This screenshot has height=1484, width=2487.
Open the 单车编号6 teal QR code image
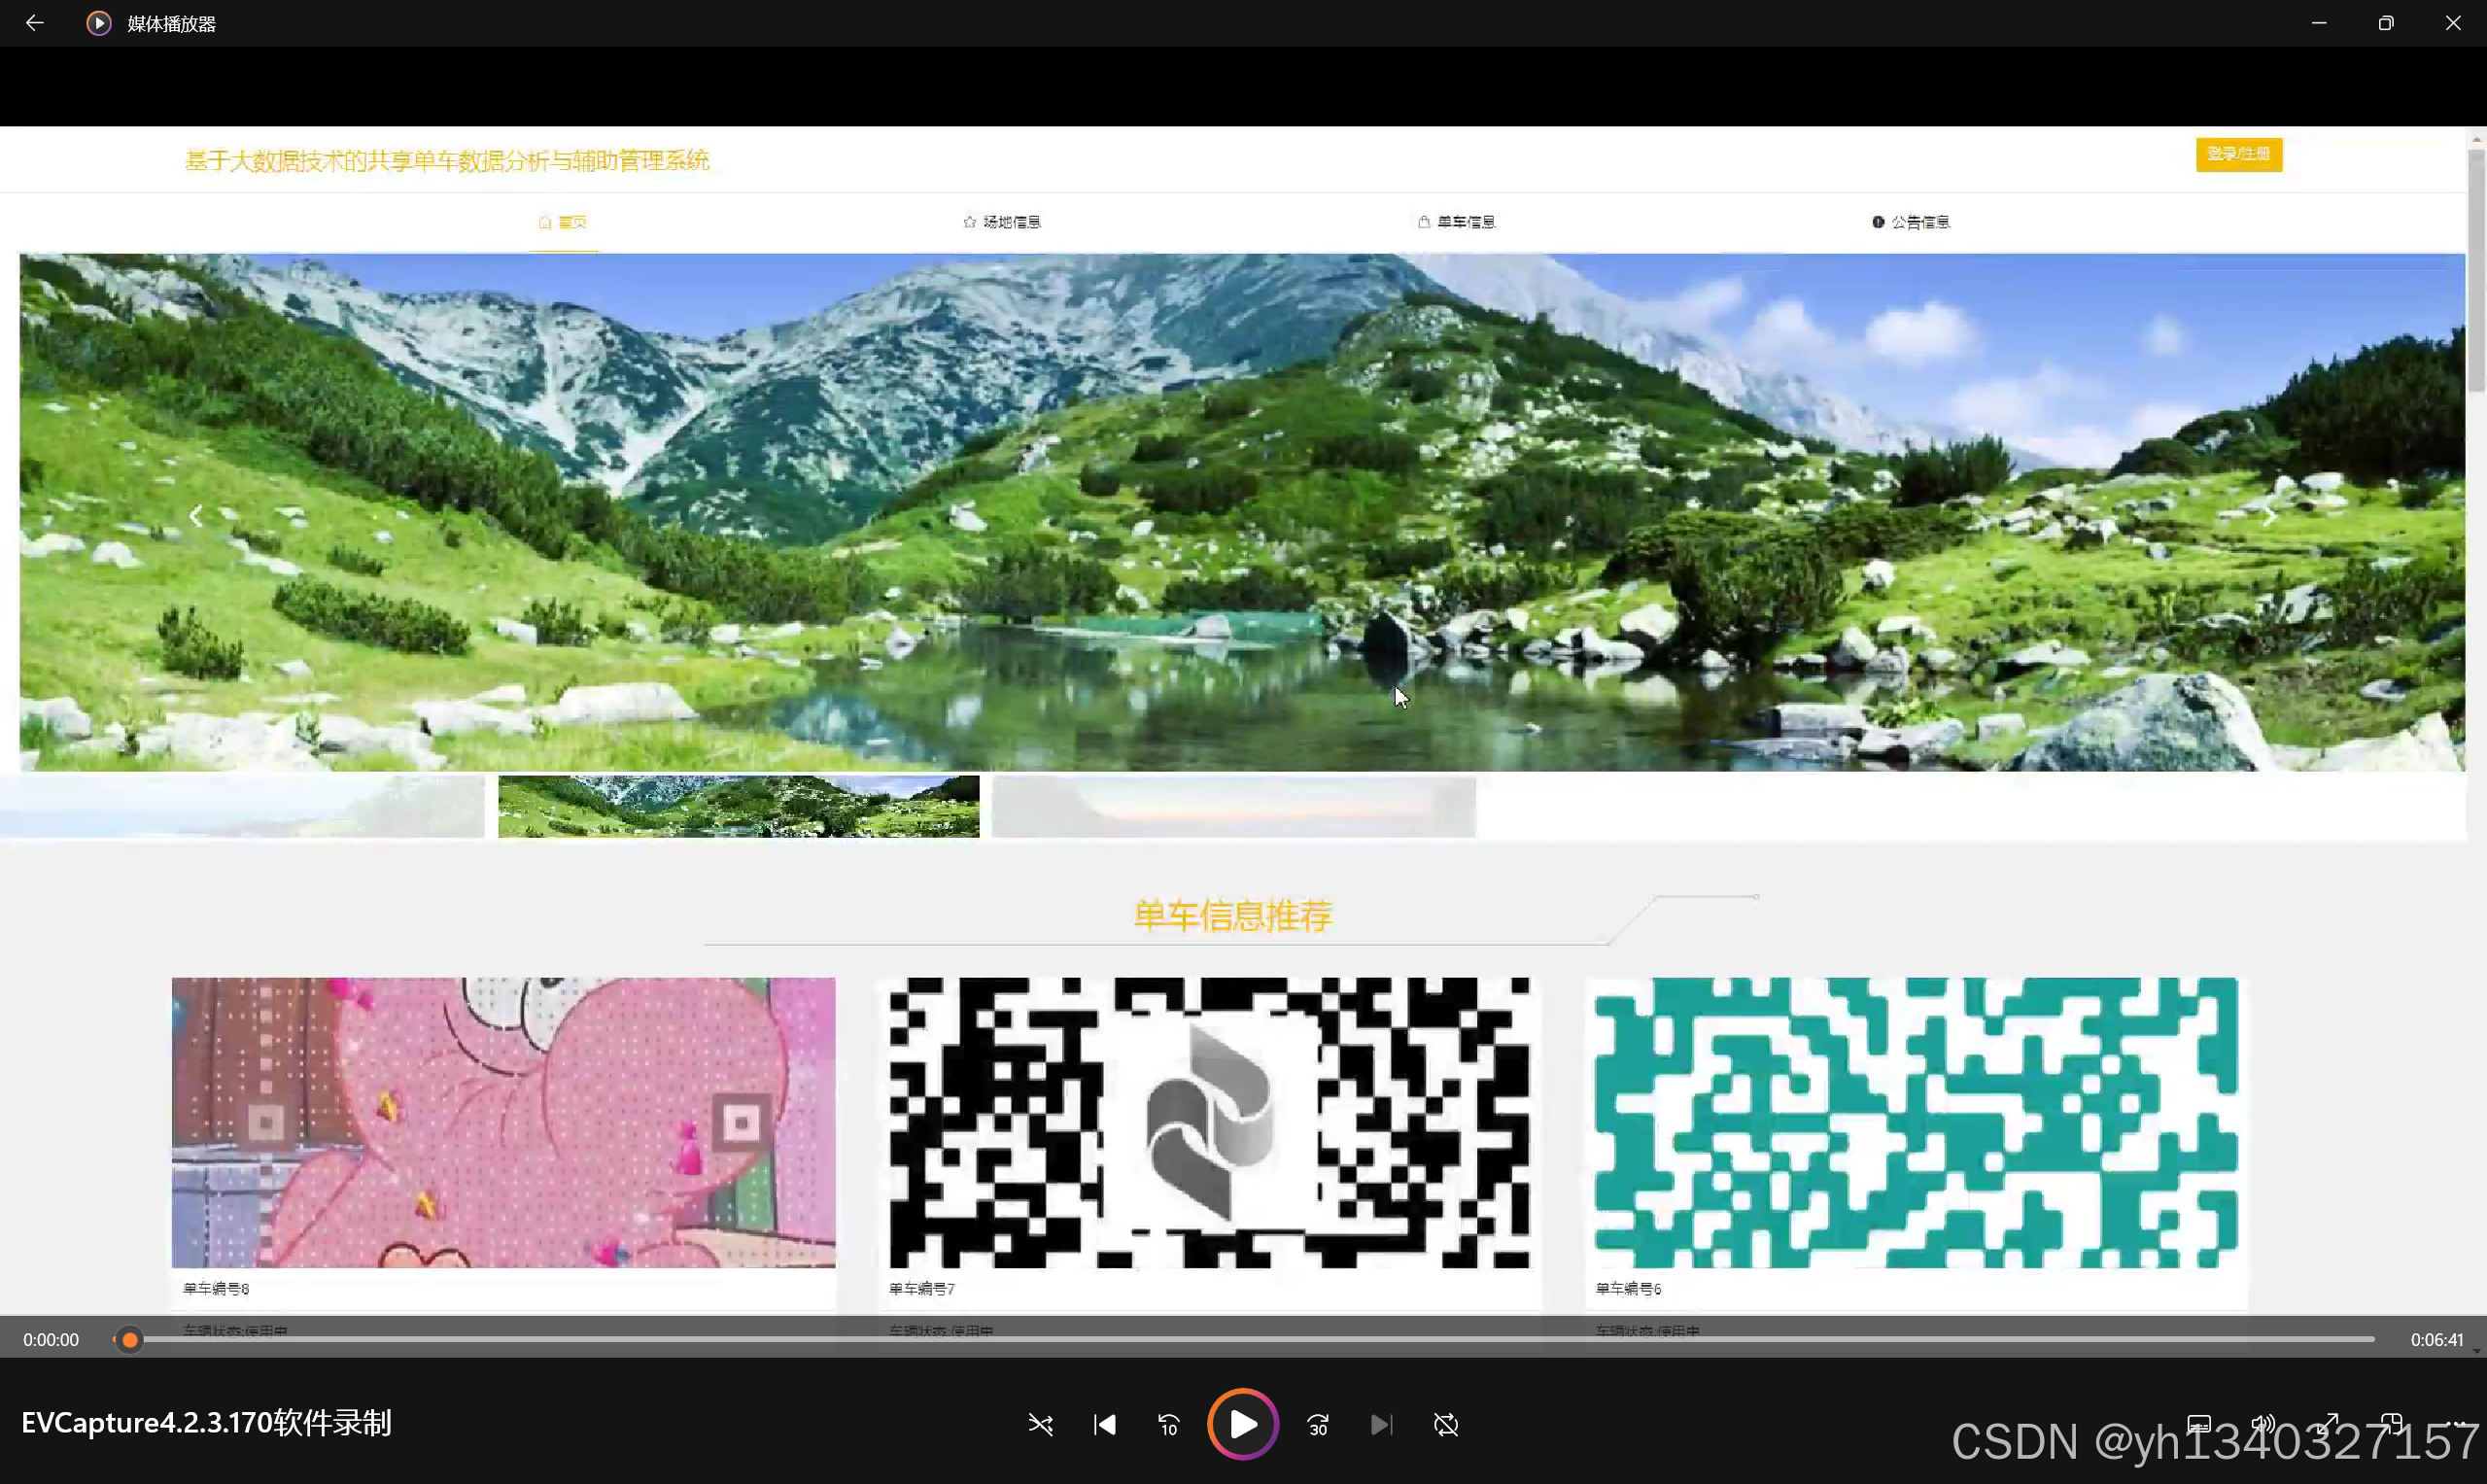(x=1916, y=1122)
